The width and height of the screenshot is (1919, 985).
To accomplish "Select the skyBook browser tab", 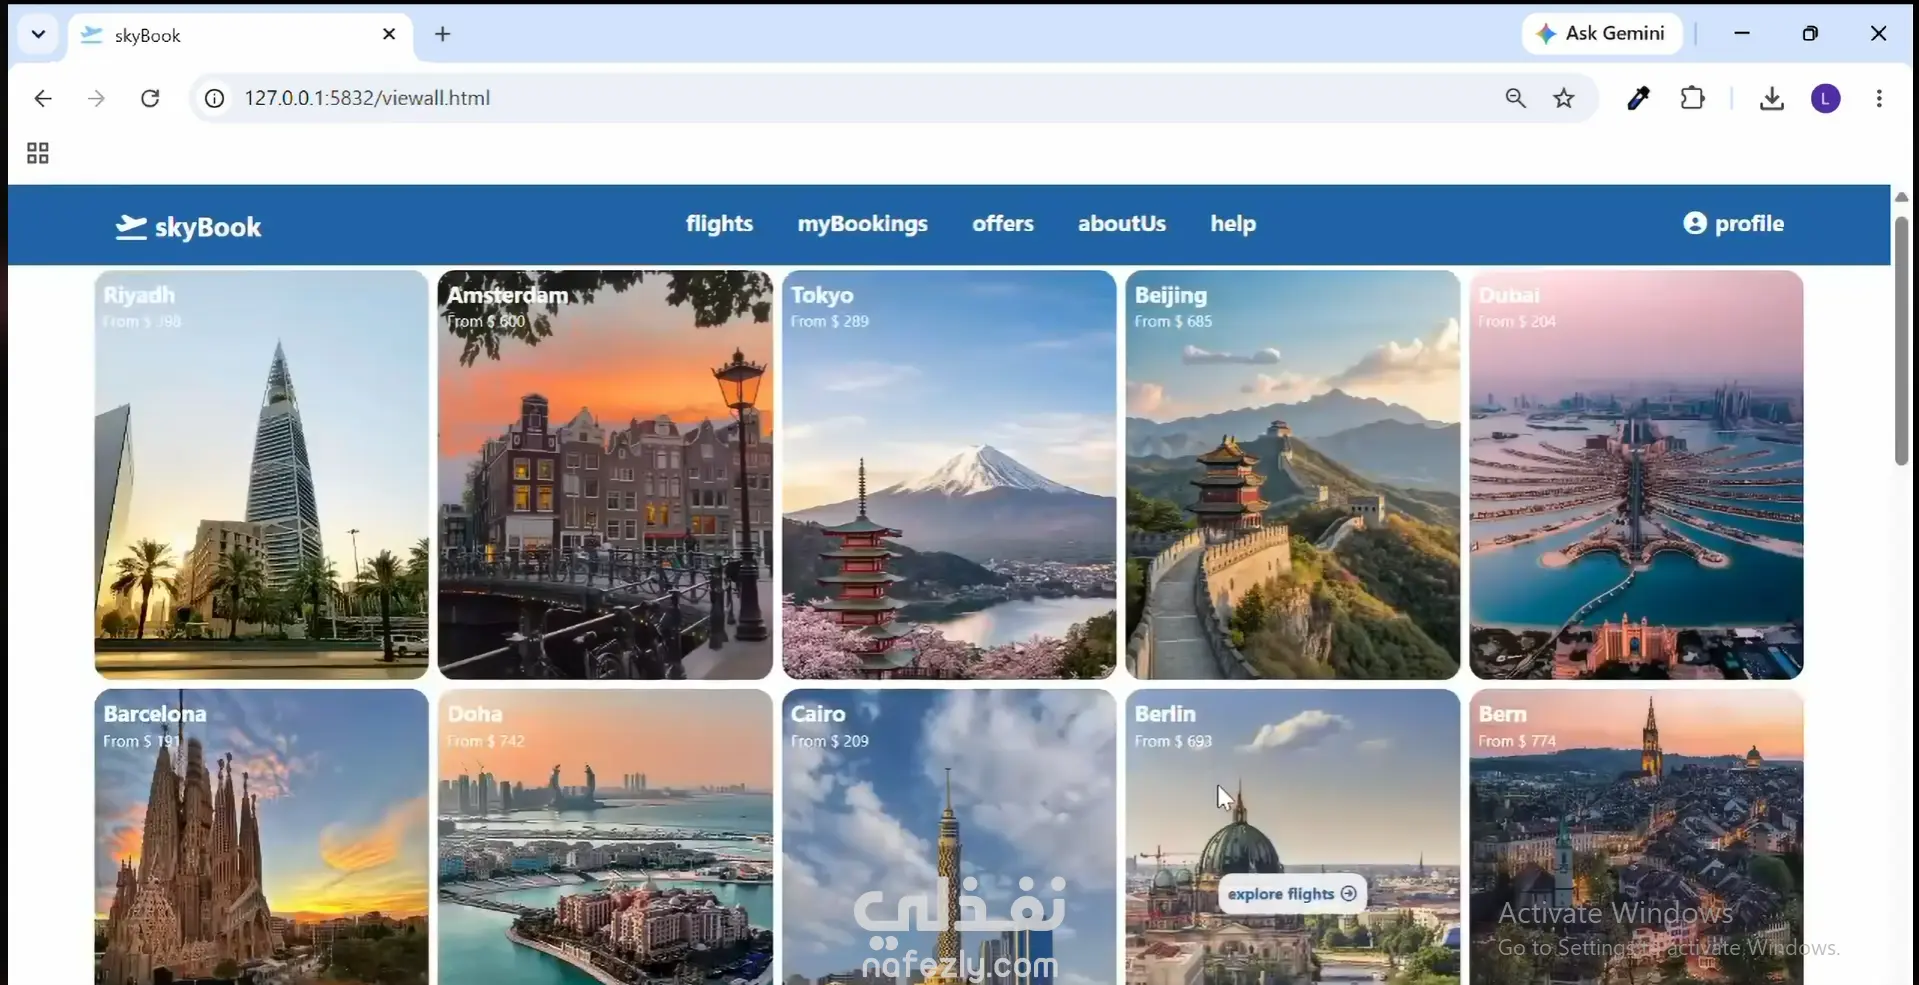I will point(238,35).
